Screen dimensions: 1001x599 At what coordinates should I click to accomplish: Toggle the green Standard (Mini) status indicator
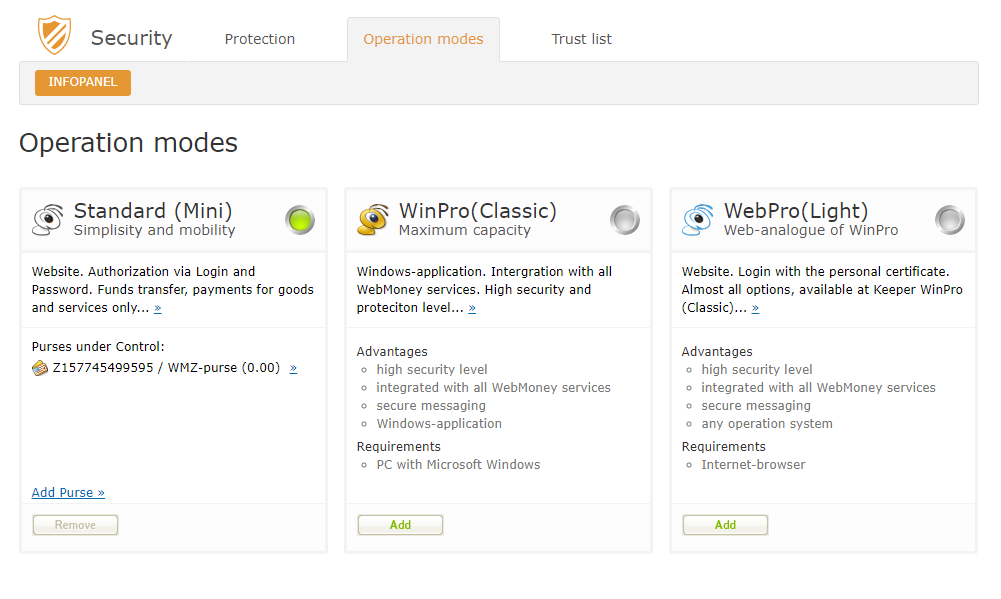(x=300, y=220)
